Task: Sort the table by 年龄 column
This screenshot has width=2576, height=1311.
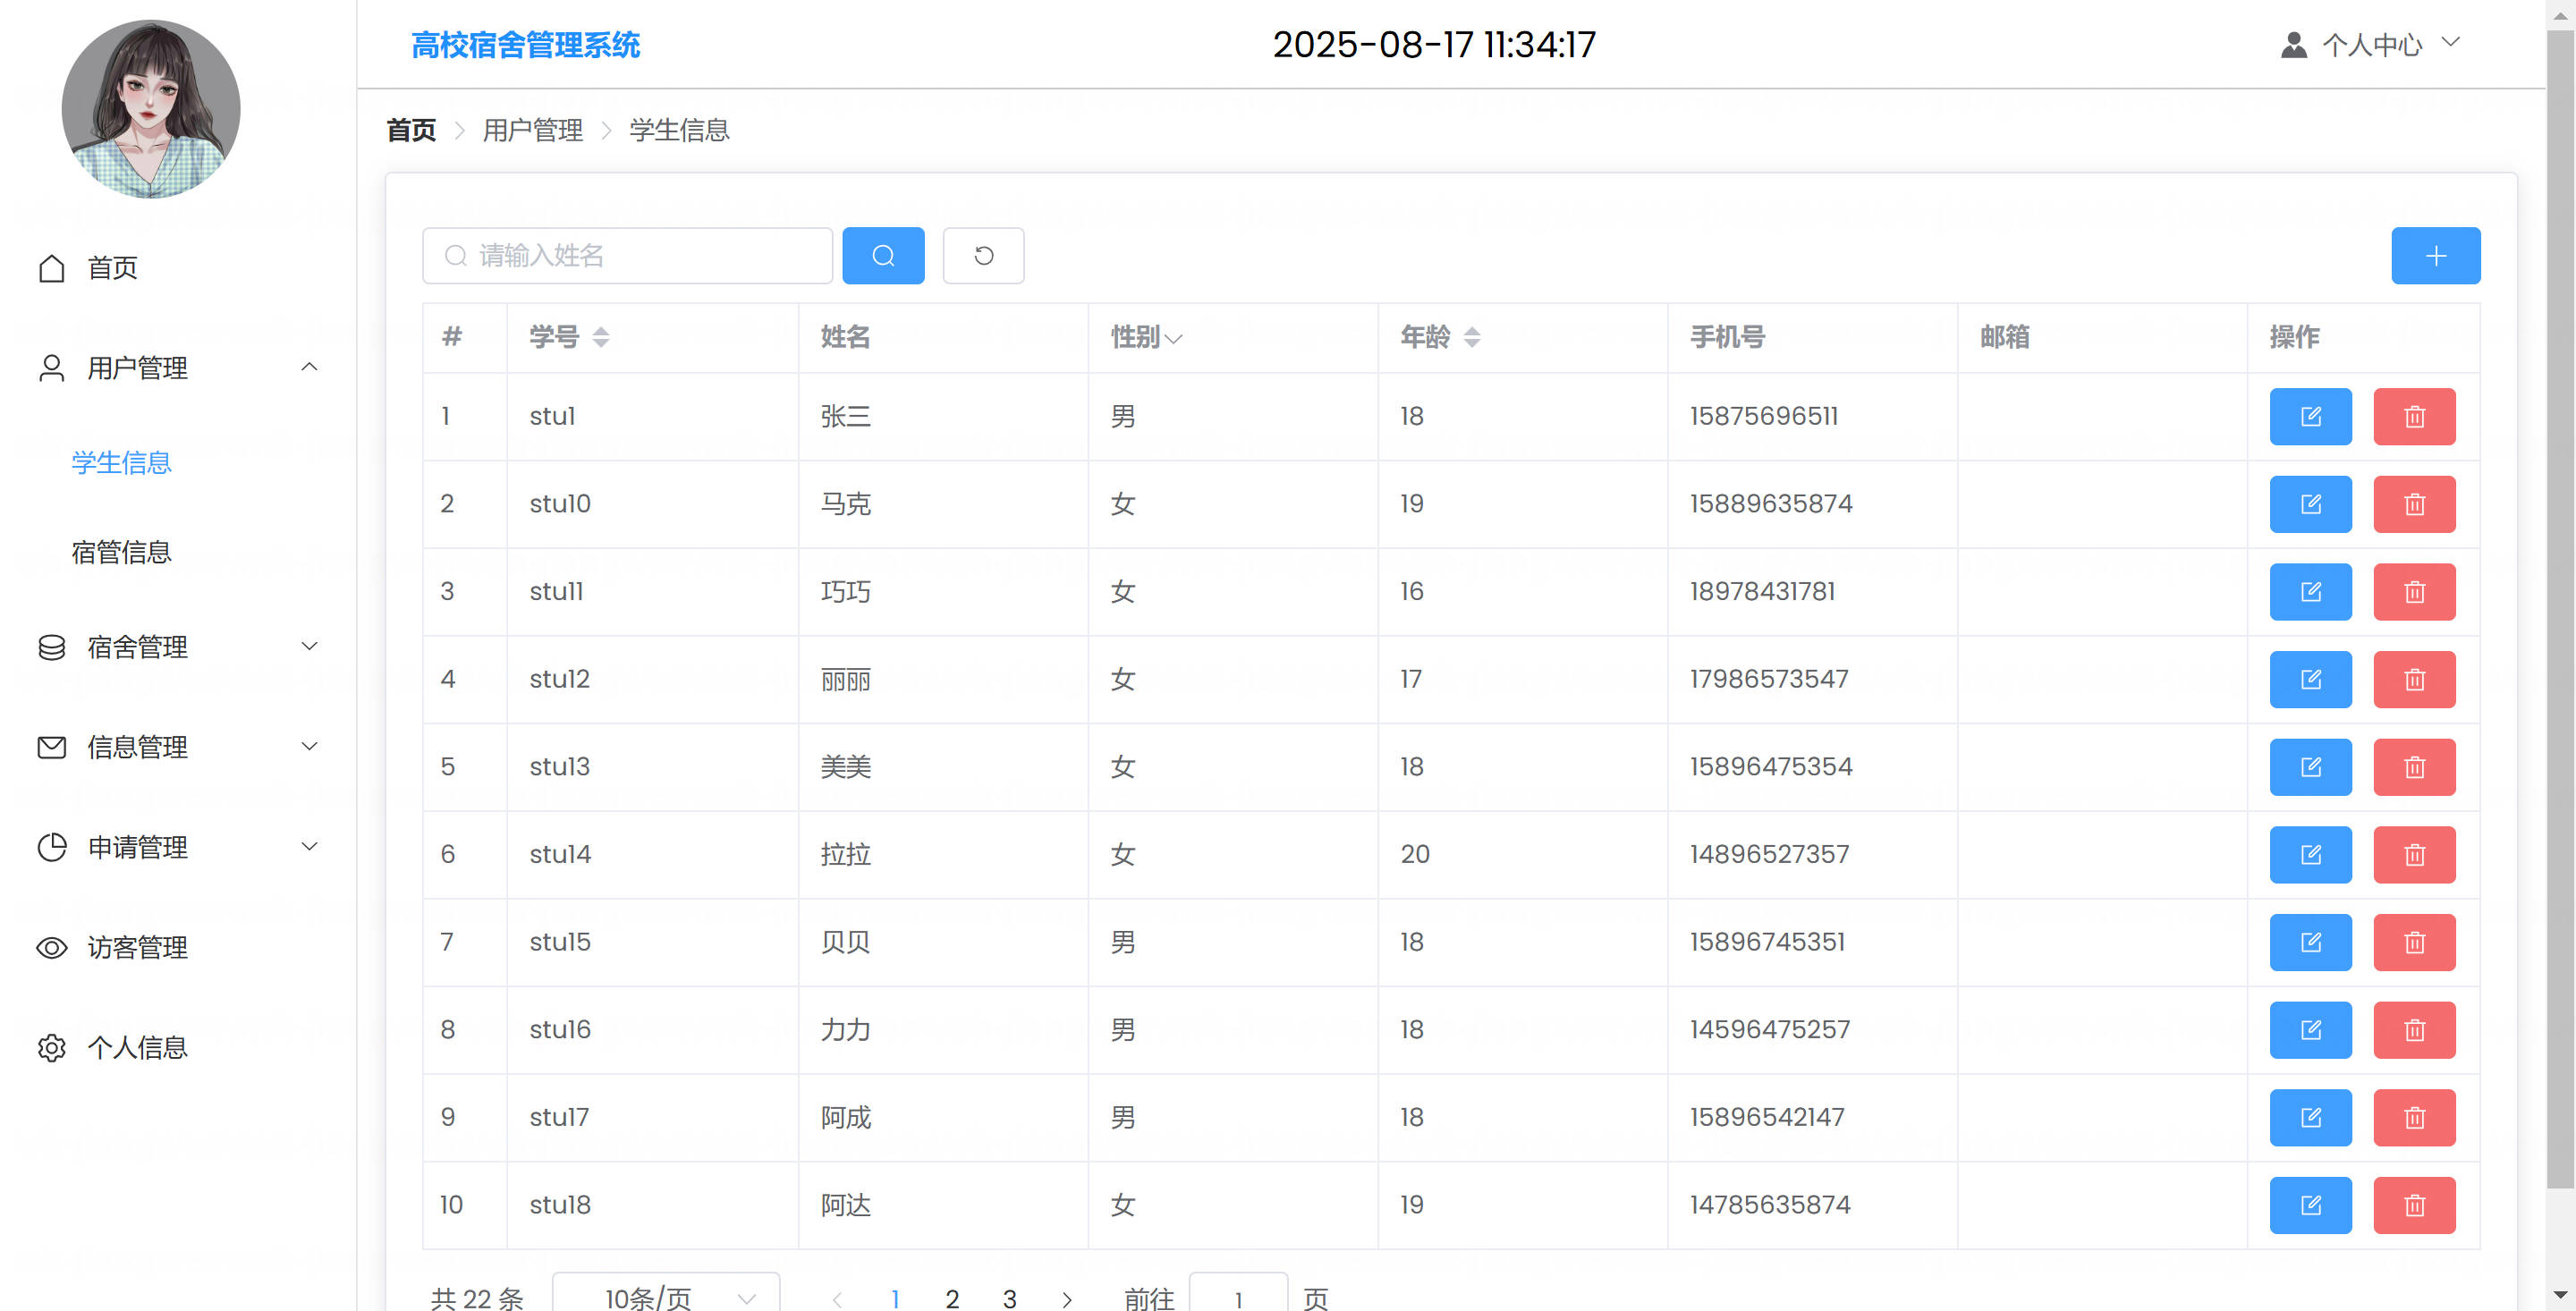Action: tap(1471, 337)
